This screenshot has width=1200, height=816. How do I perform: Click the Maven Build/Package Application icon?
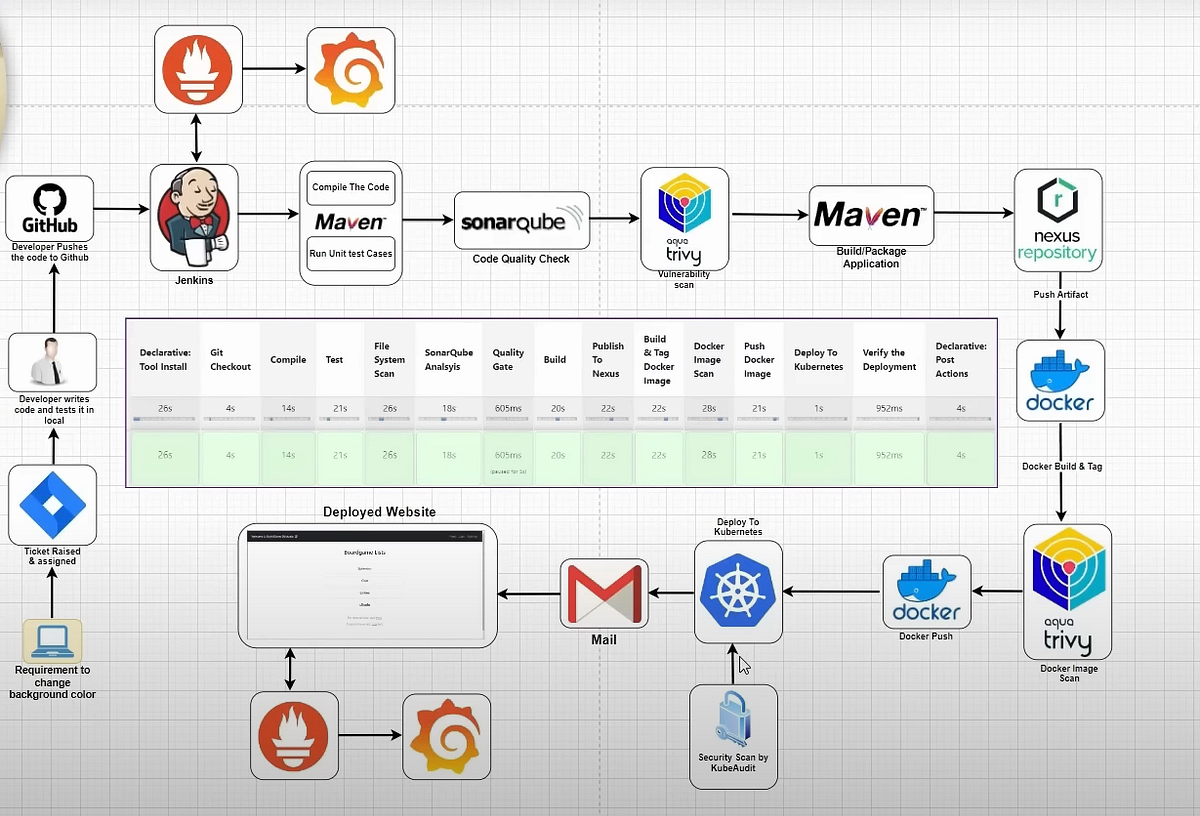point(869,215)
